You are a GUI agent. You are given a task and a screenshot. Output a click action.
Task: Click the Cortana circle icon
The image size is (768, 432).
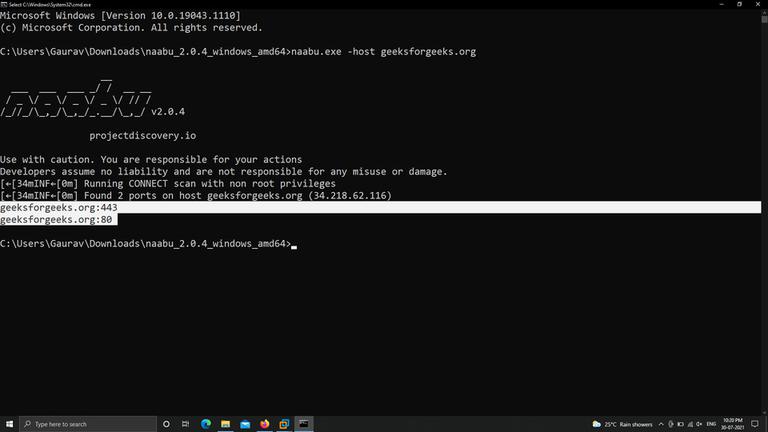(x=166, y=424)
